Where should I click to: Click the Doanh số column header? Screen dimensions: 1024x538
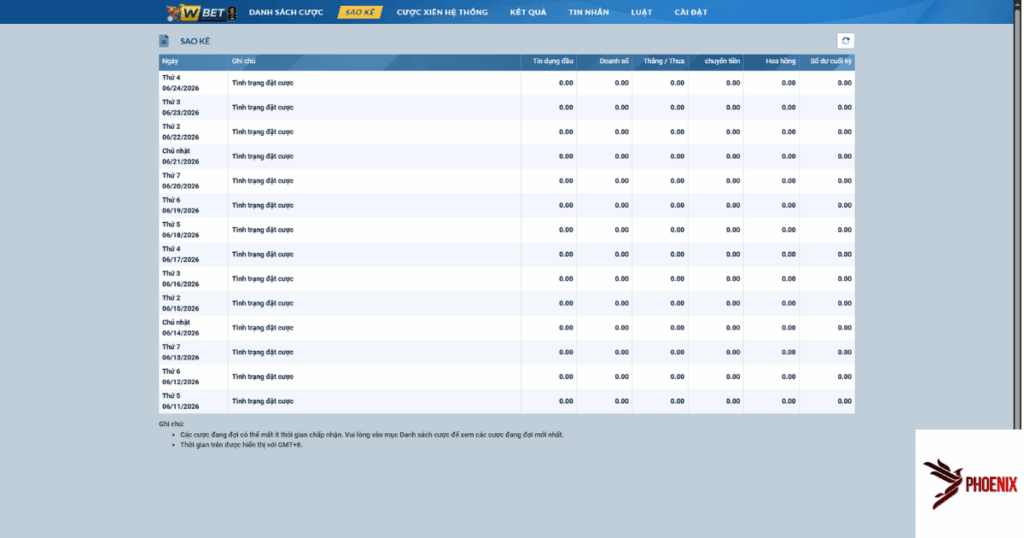click(614, 61)
